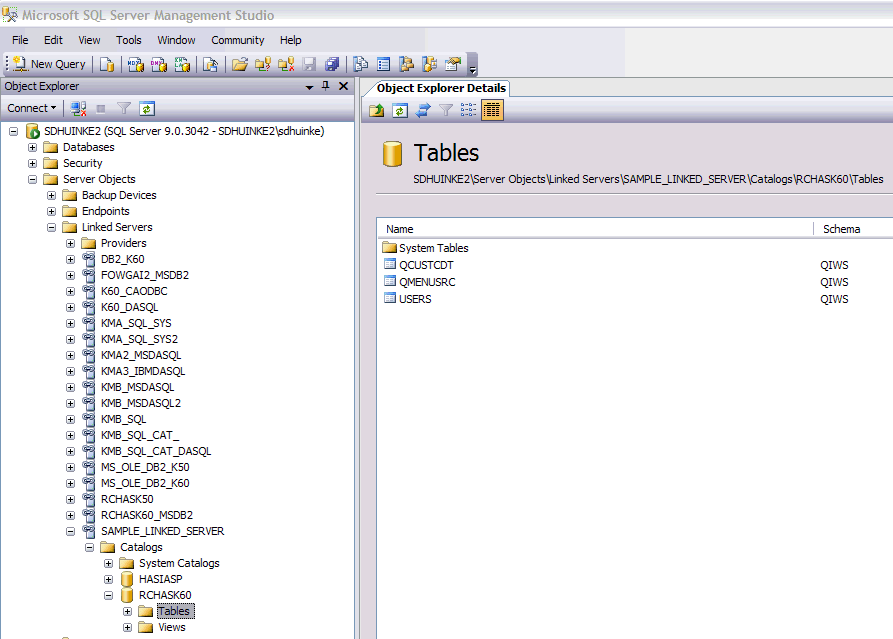The height and width of the screenshot is (639, 893).
Task: Go up one level in Object Explorer Details
Action: click(x=376, y=110)
